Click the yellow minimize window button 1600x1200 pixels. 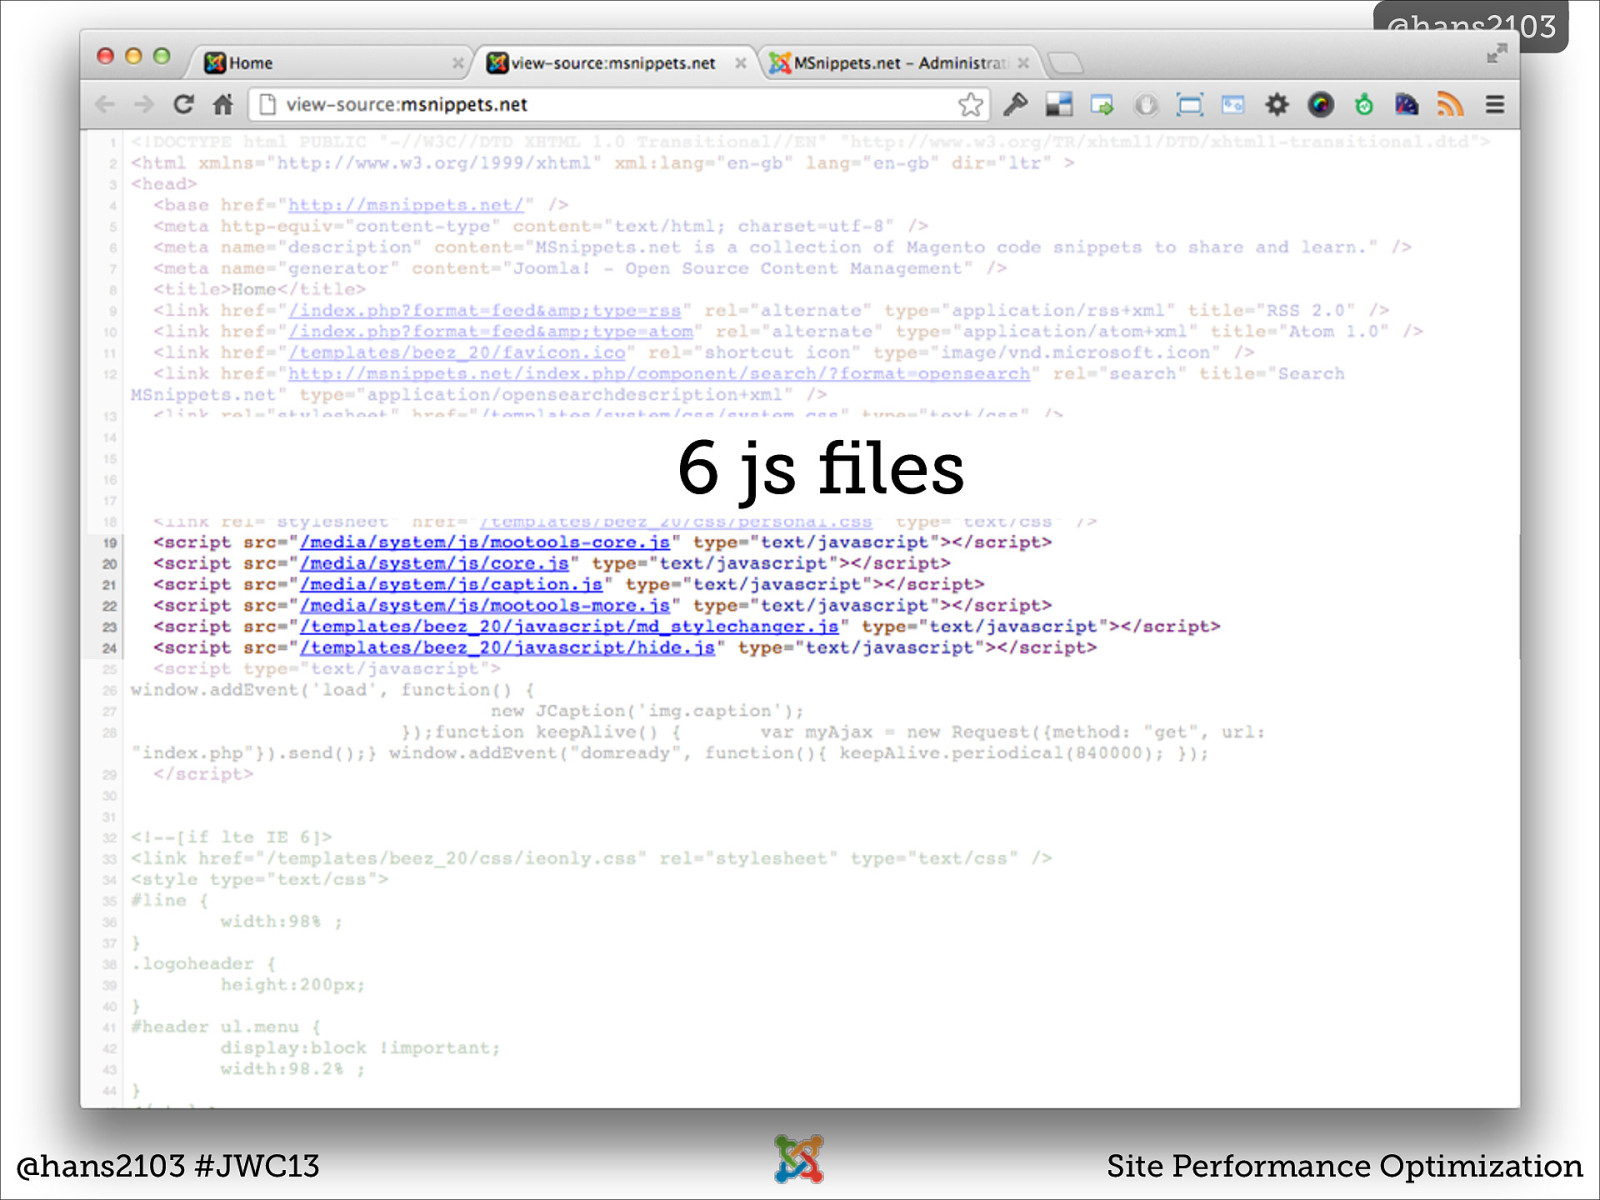pos(133,56)
